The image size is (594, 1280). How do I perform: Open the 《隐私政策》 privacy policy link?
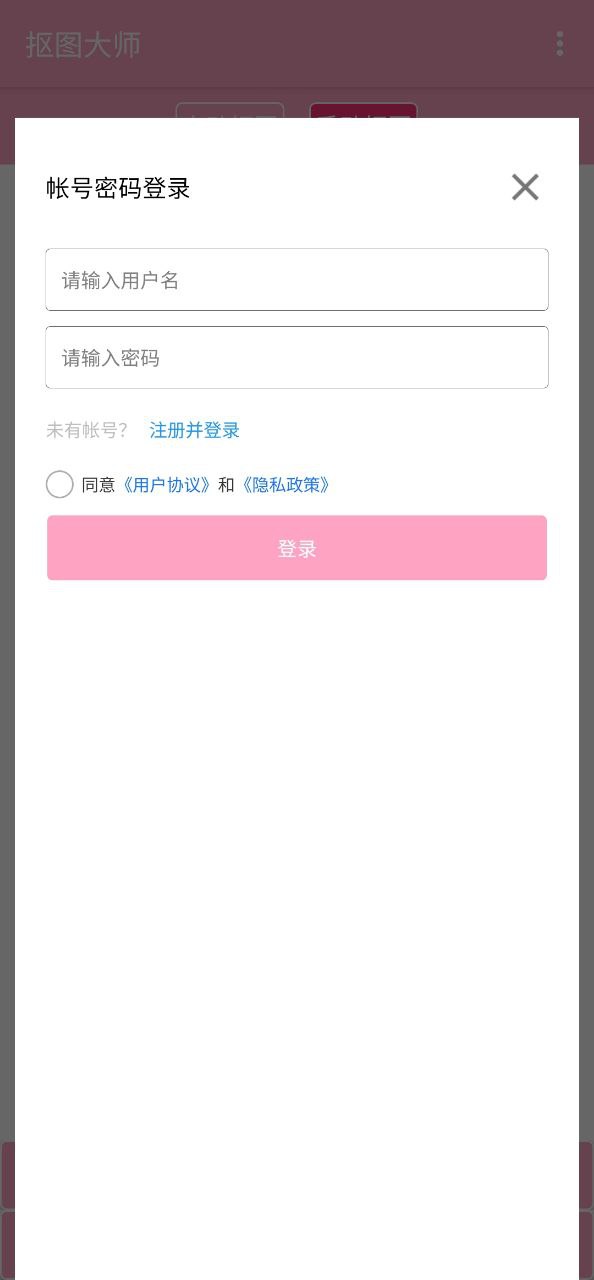click(x=285, y=485)
